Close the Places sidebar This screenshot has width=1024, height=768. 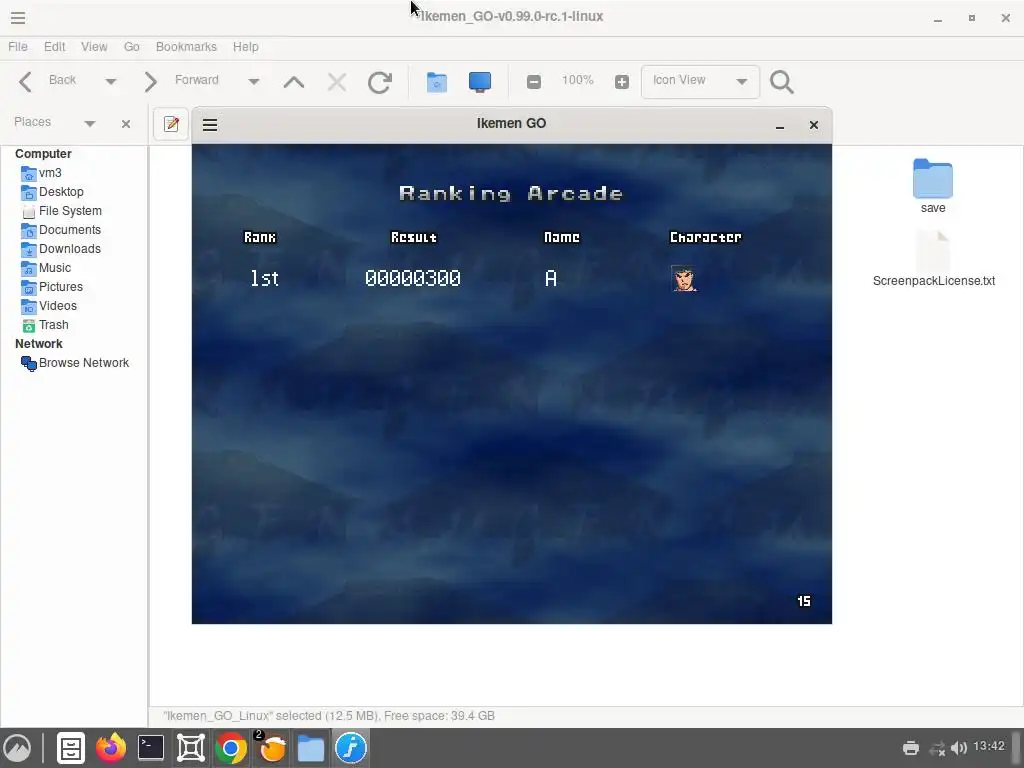click(126, 123)
